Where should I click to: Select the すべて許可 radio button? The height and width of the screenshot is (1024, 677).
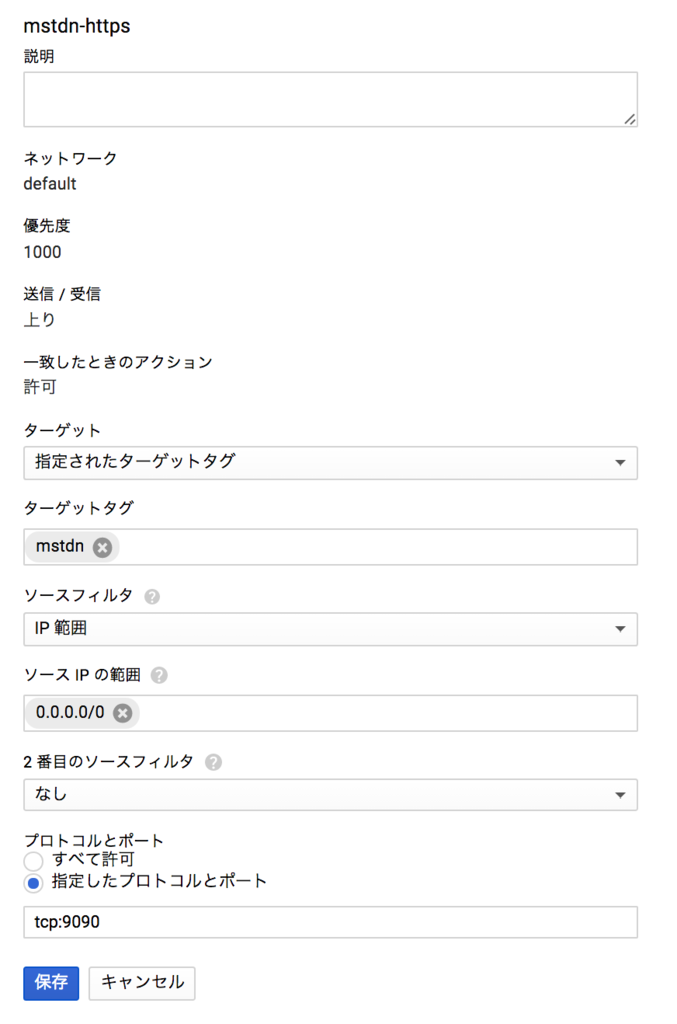point(34,861)
